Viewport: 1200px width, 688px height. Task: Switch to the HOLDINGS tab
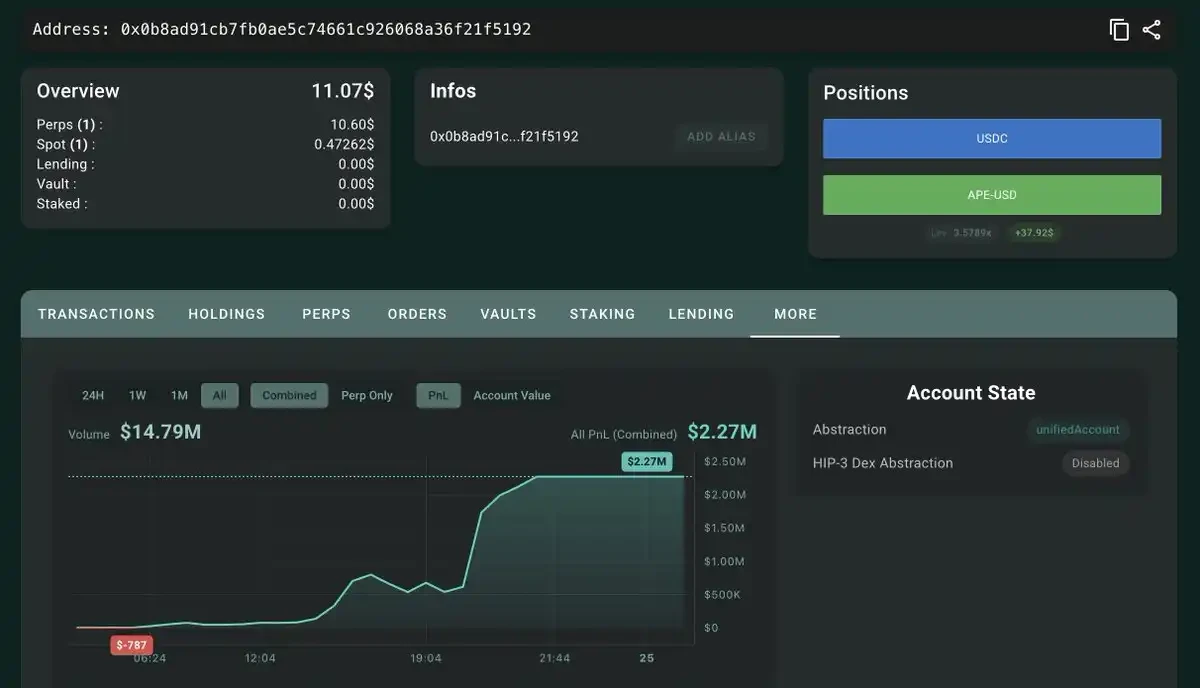[226, 313]
